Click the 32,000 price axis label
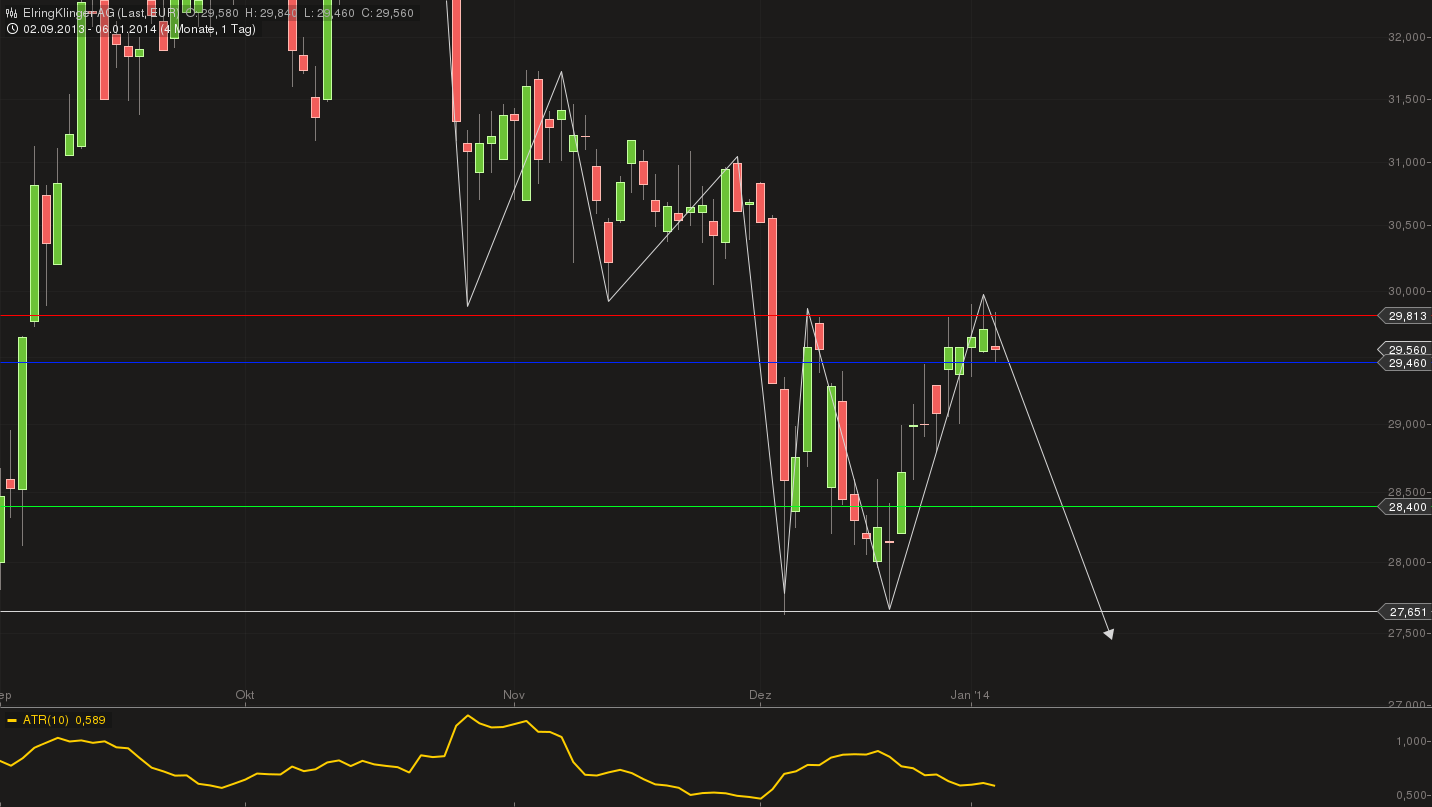The height and width of the screenshot is (807, 1432). coord(1408,37)
